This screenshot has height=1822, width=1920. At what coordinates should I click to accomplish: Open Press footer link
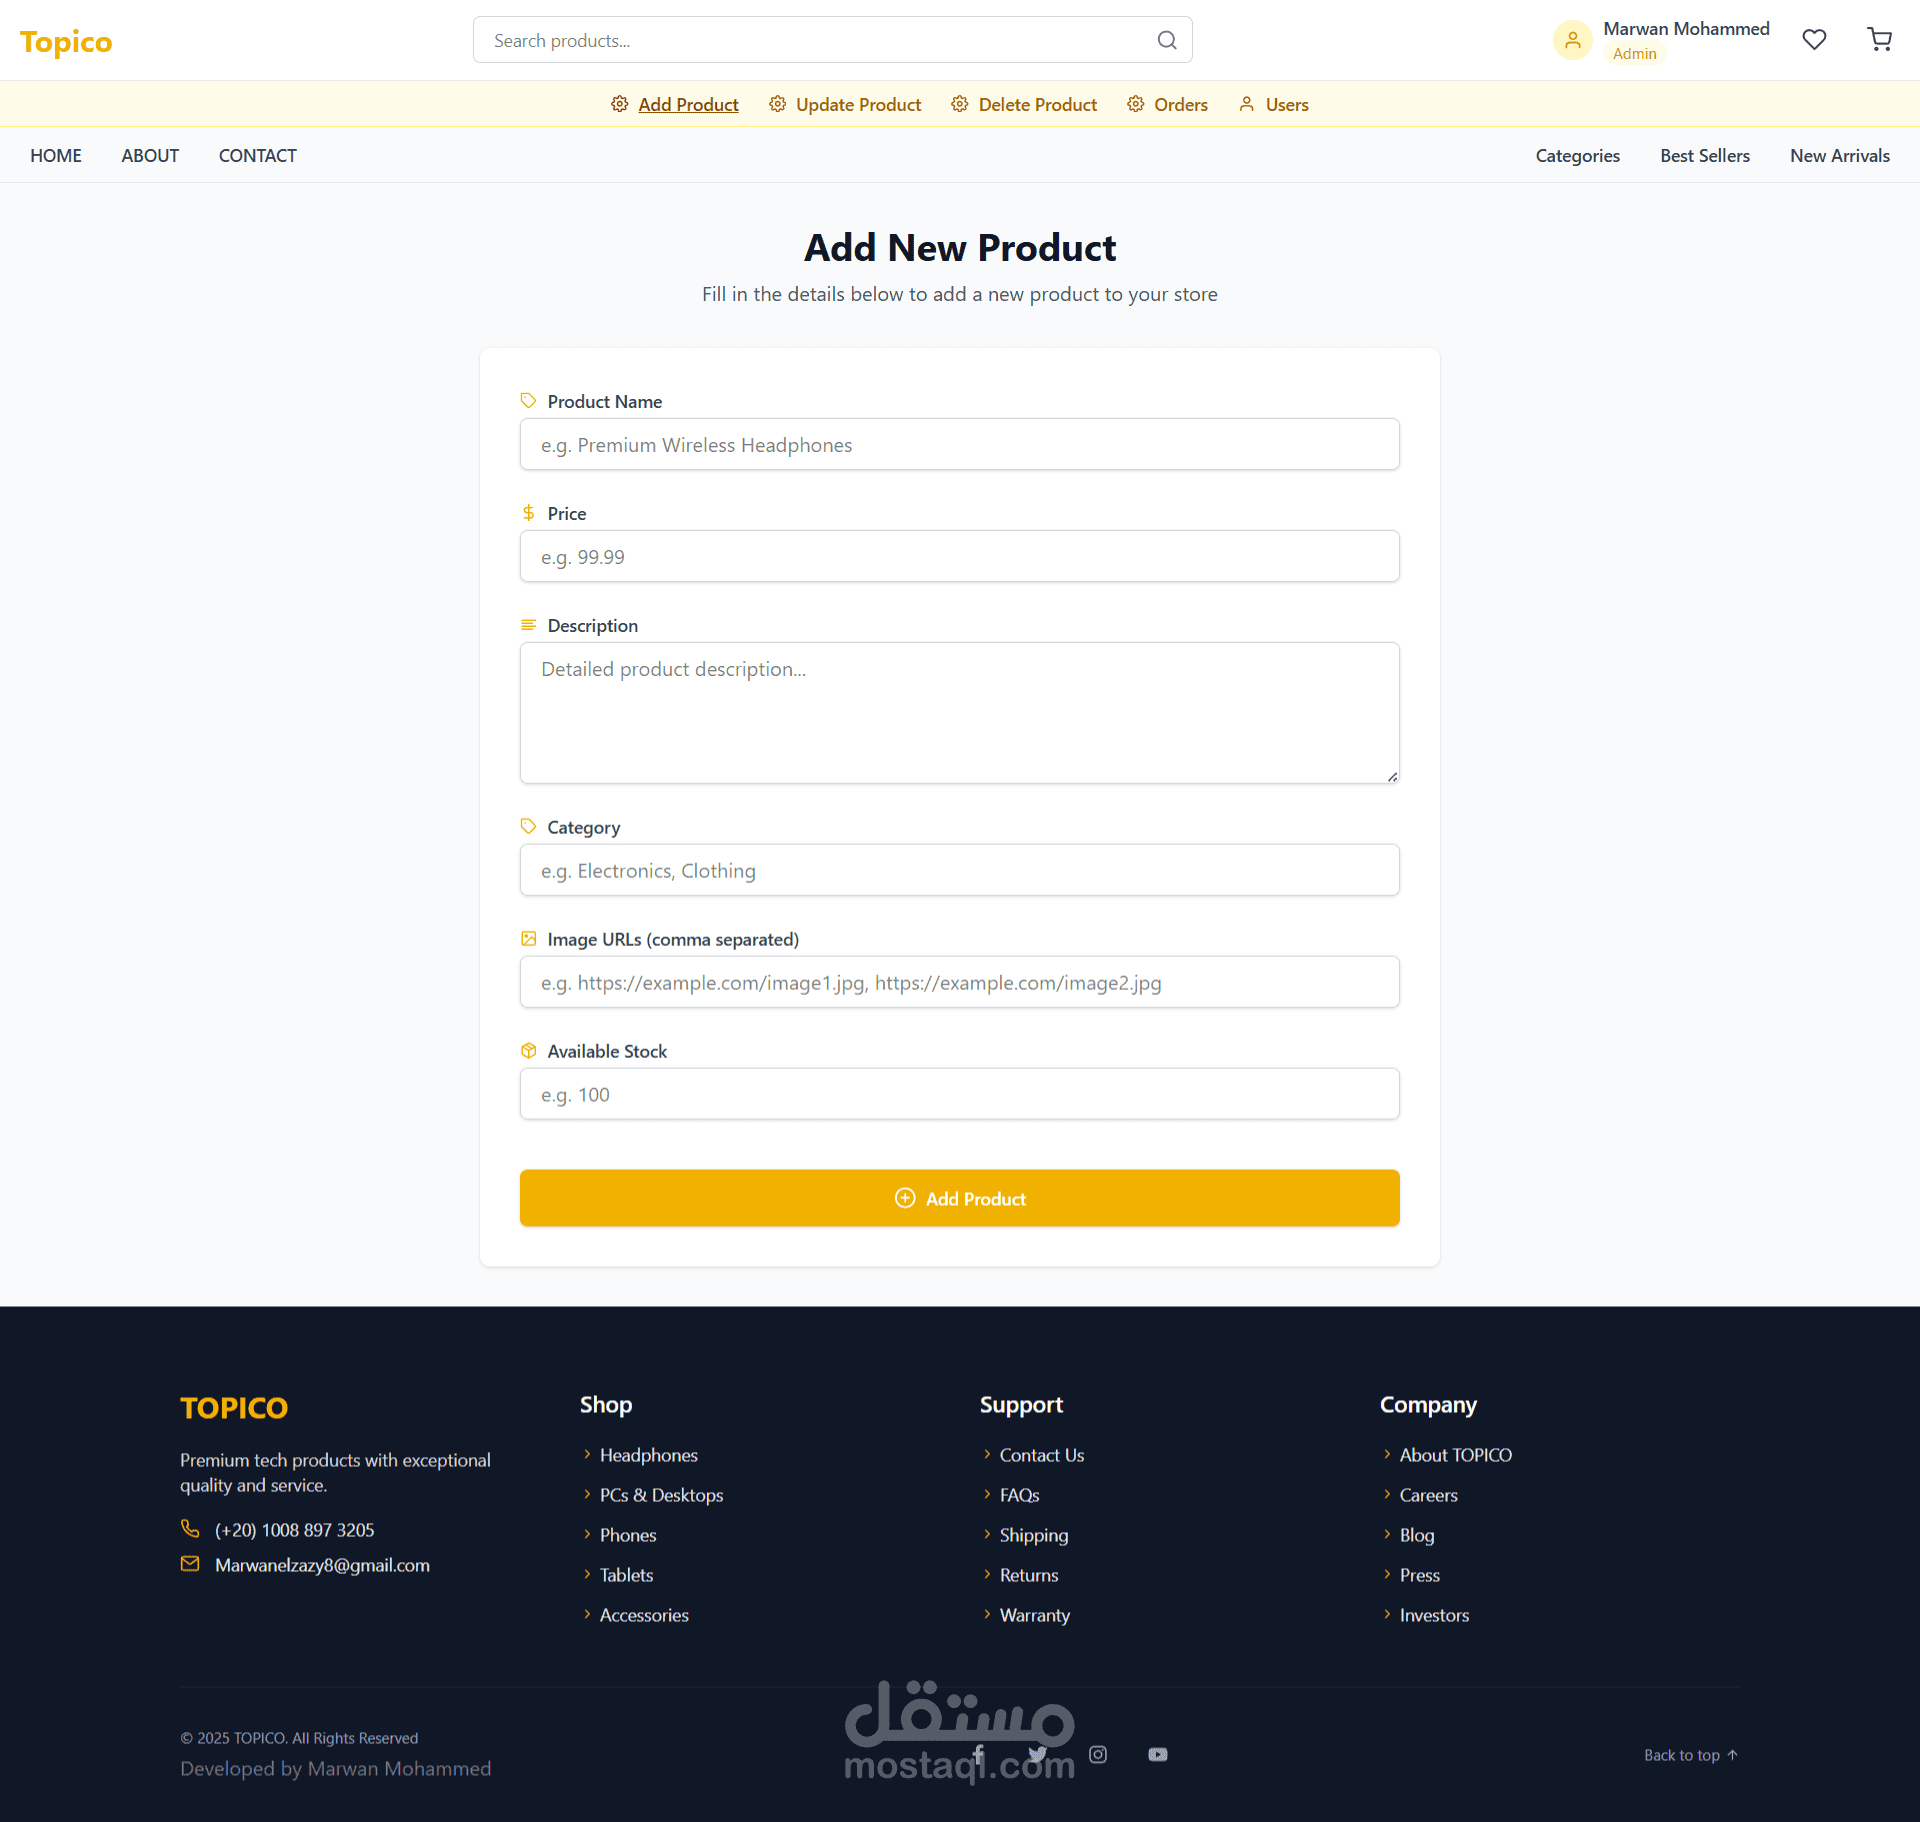point(1419,1575)
